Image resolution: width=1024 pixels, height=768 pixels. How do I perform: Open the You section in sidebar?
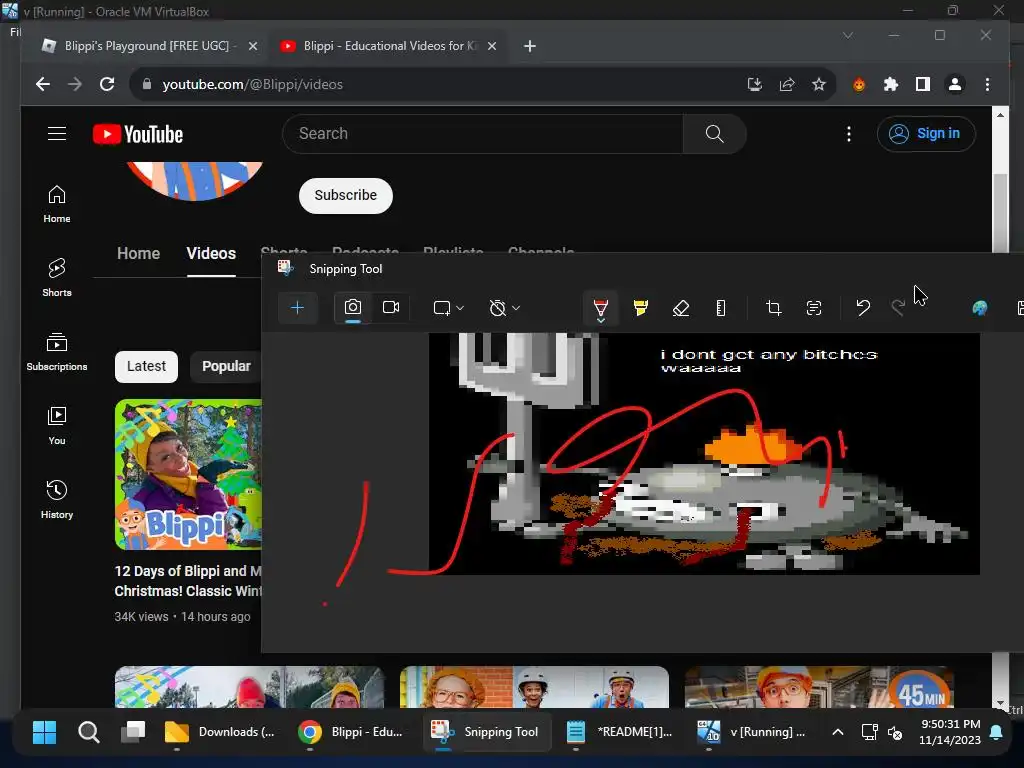pos(57,426)
